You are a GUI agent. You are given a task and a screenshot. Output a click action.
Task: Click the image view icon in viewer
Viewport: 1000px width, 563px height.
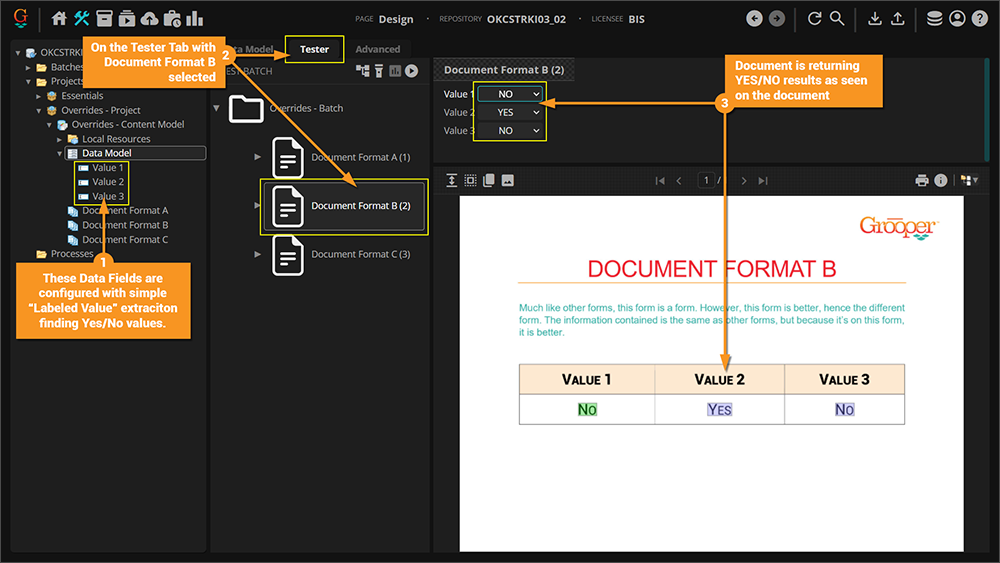[x=508, y=180]
